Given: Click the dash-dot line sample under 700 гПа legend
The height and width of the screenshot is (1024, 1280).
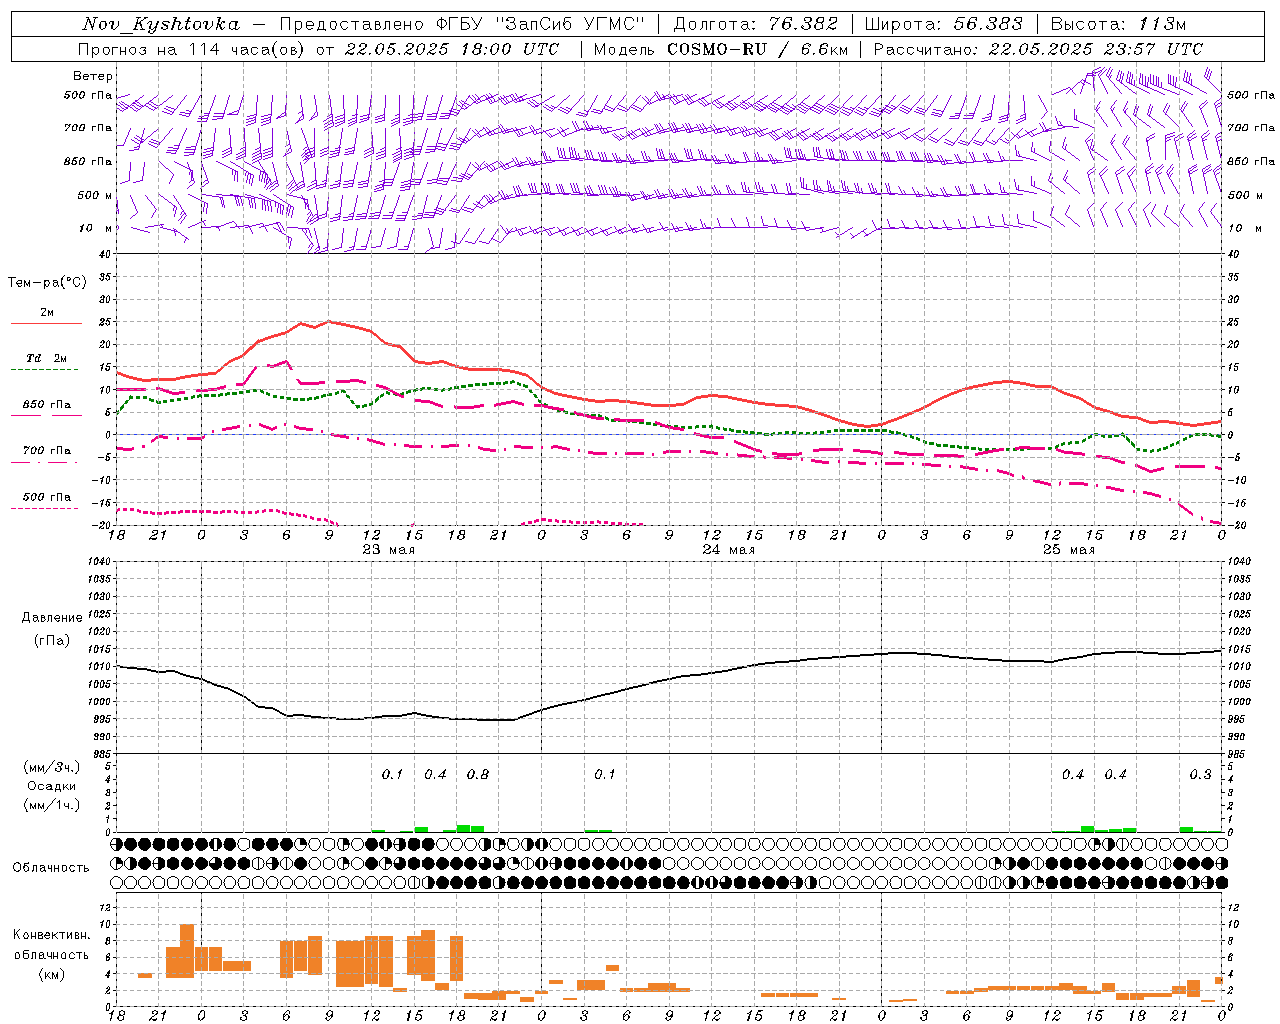Looking at the screenshot, I should click(x=44, y=462).
